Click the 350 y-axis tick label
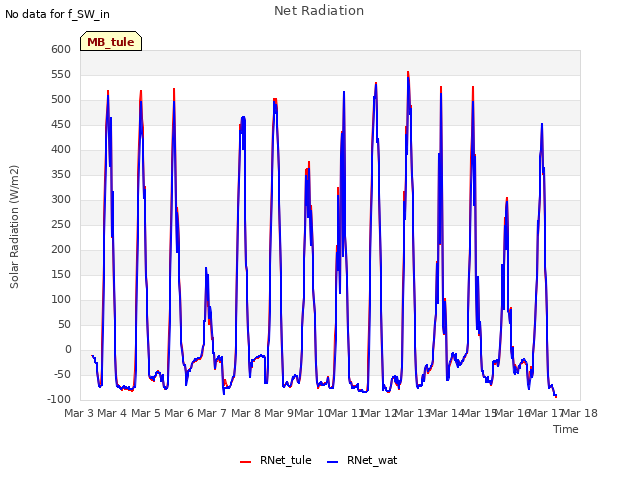640x480 pixels. point(61,174)
